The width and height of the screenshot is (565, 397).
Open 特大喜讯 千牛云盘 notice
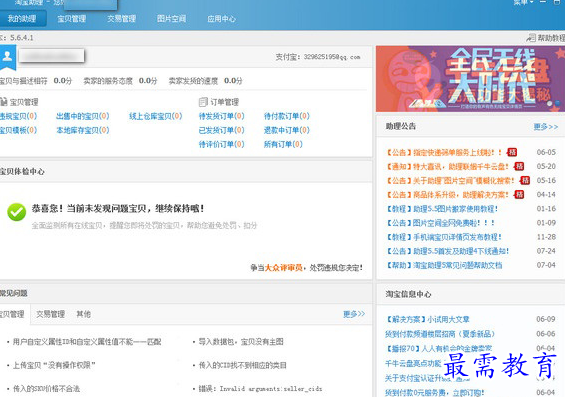pyautogui.click(x=447, y=166)
